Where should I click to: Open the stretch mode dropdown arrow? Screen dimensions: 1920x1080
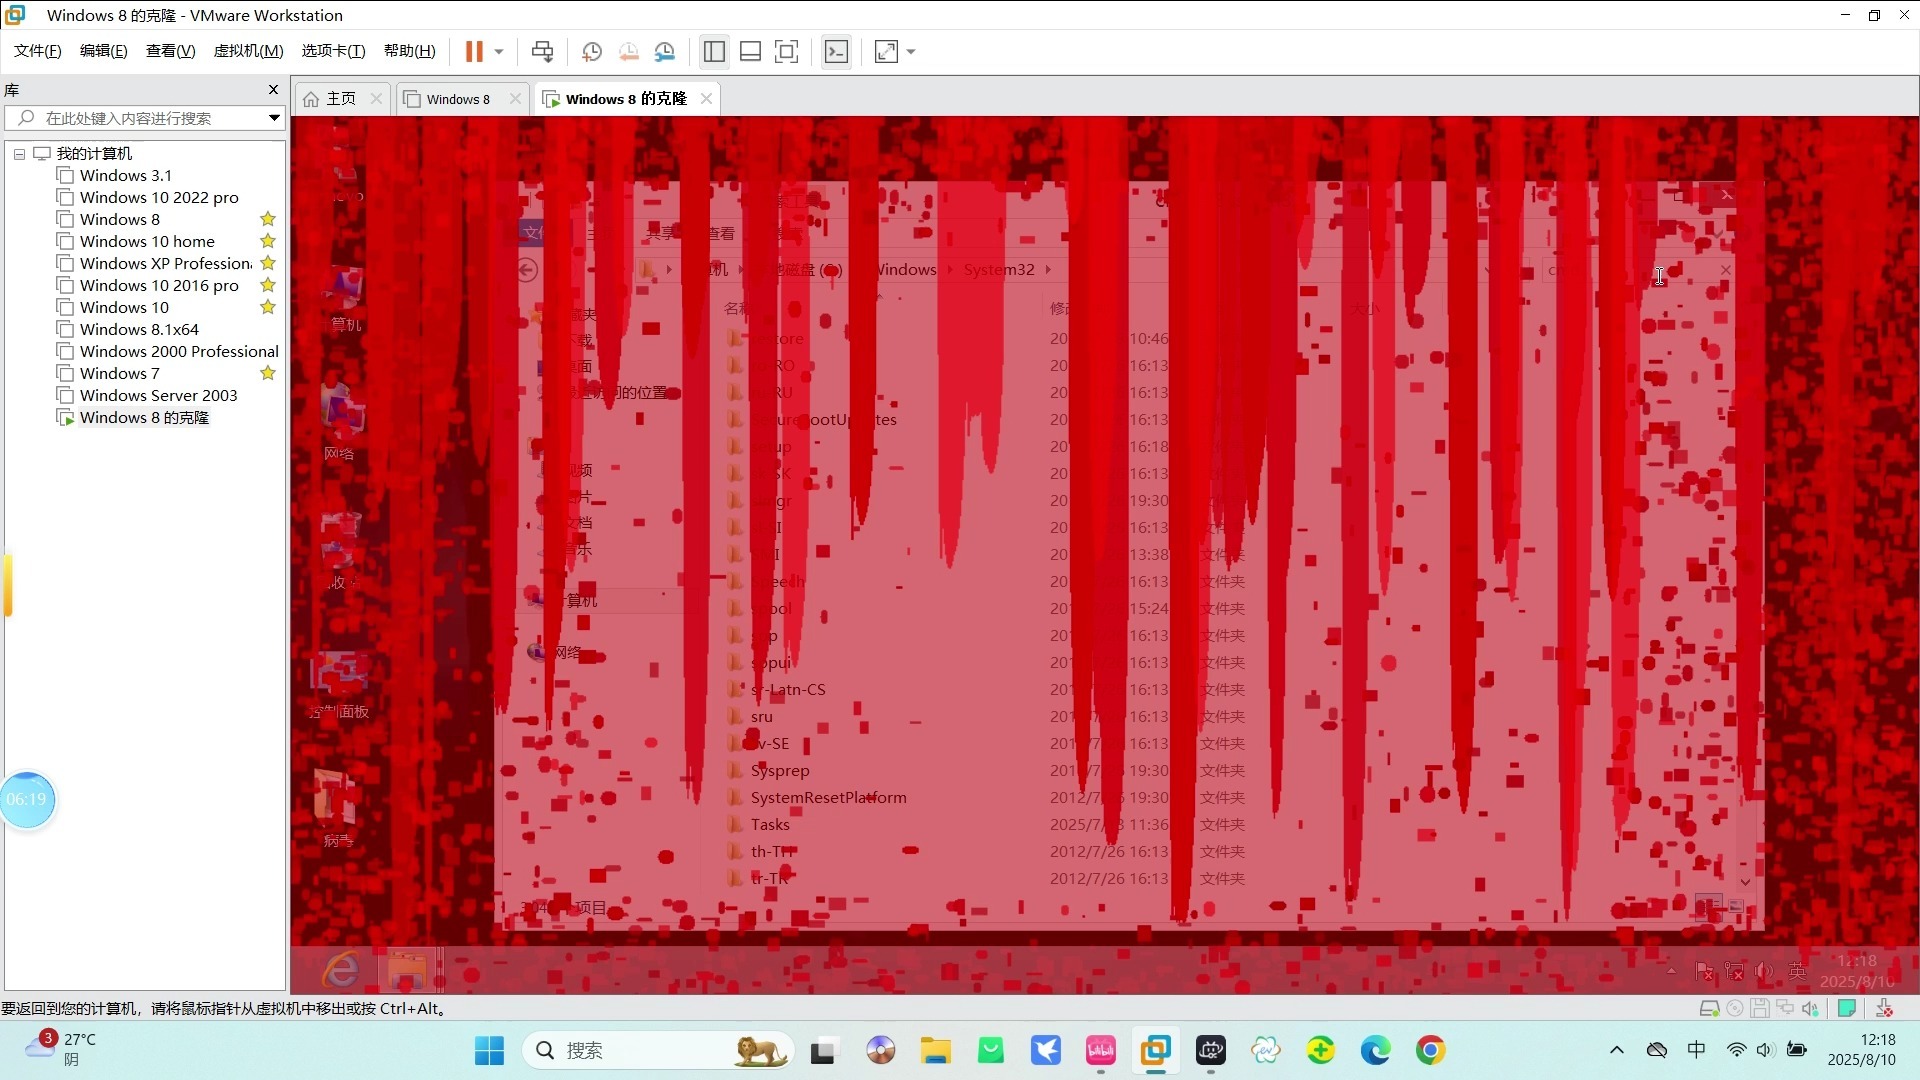[x=911, y=51]
